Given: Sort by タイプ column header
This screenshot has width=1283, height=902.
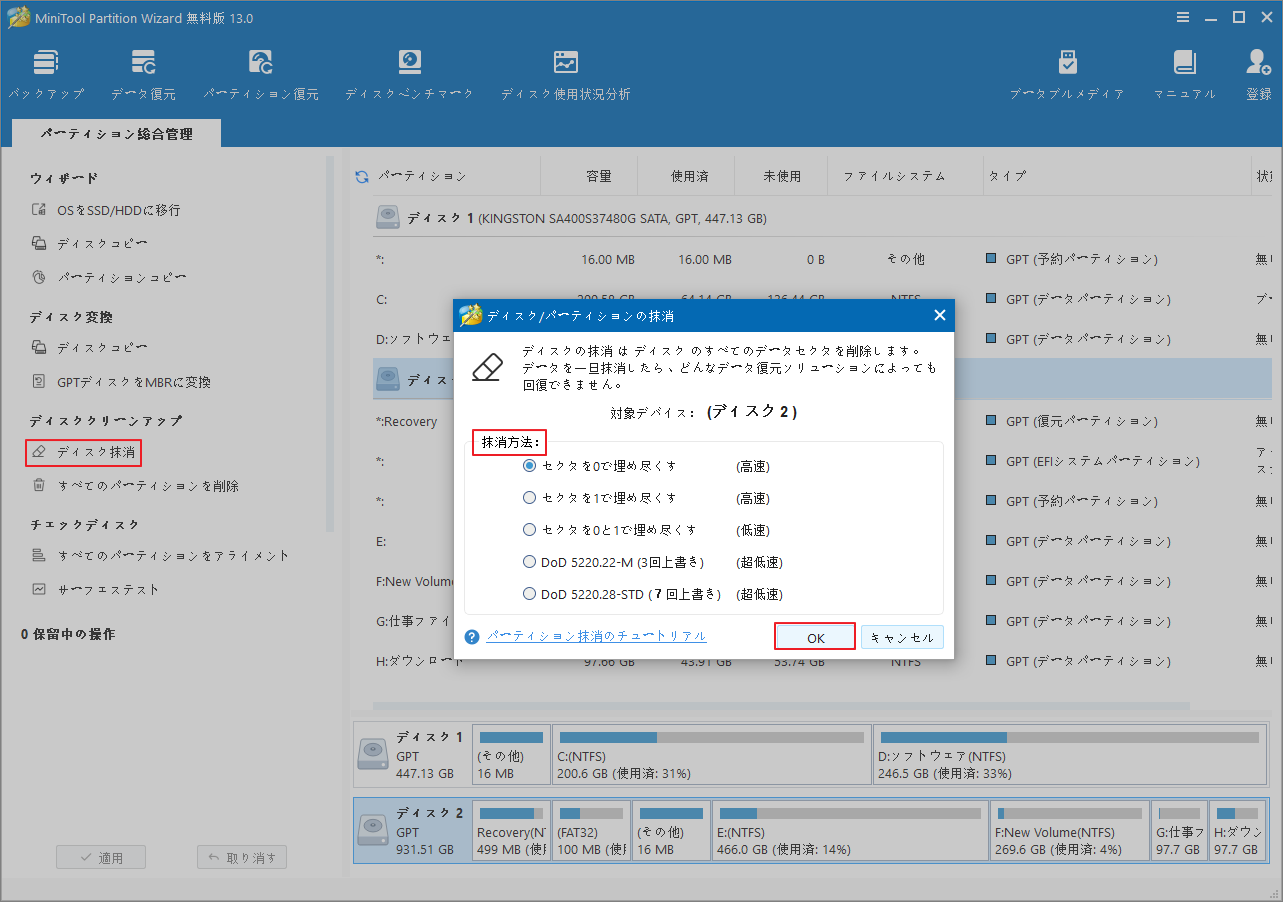Looking at the screenshot, I should click(1116, 176).
